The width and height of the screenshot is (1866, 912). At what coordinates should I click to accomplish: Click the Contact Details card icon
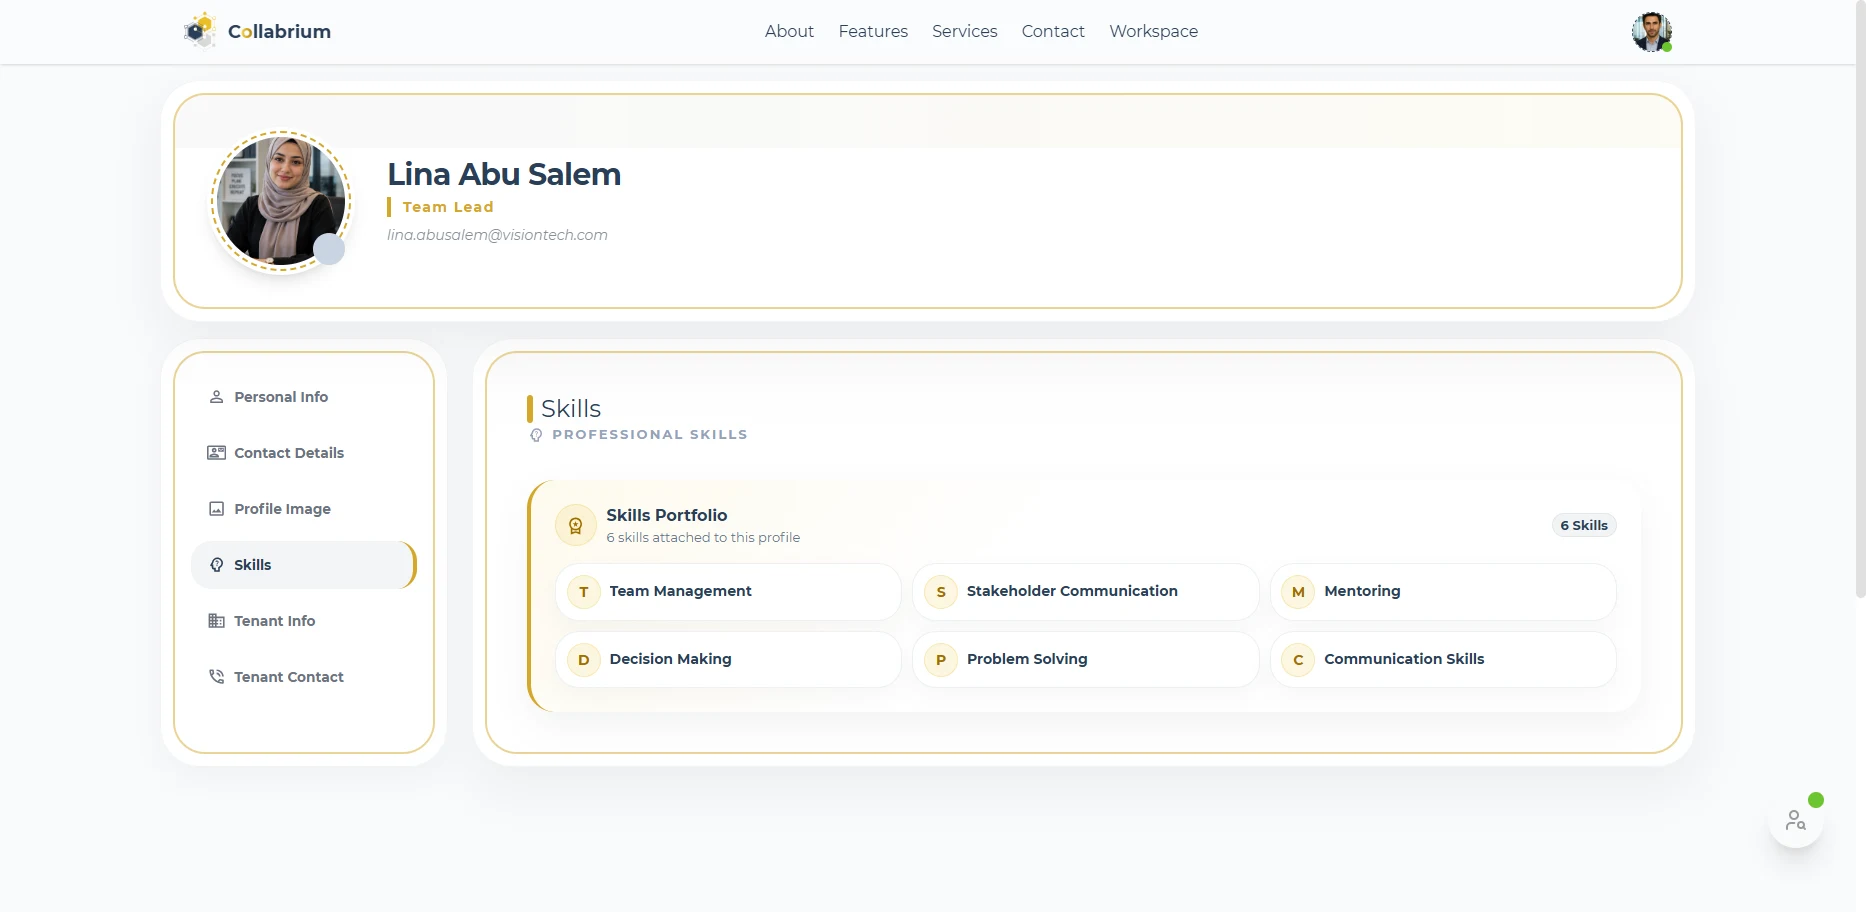216,453
